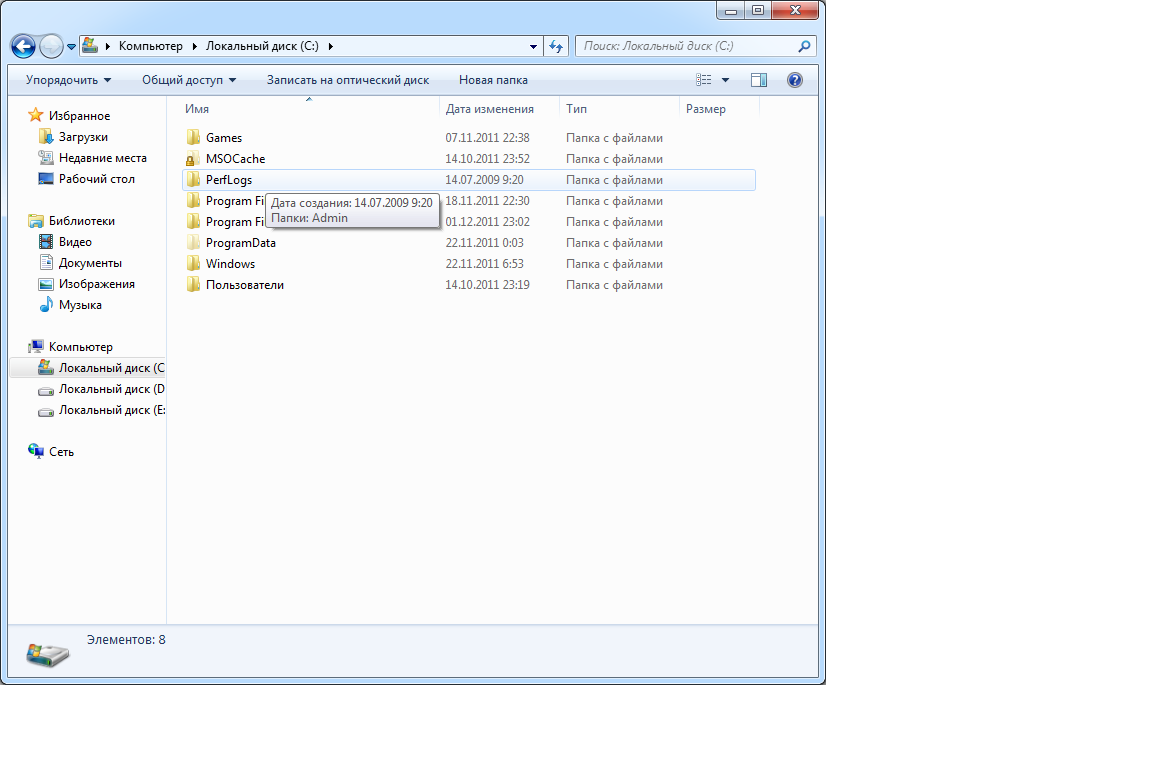Viewport: 1162px width, 778px height.
Task: Click Локальный диск (C:) breadcrumb
Action: (262, 46)
